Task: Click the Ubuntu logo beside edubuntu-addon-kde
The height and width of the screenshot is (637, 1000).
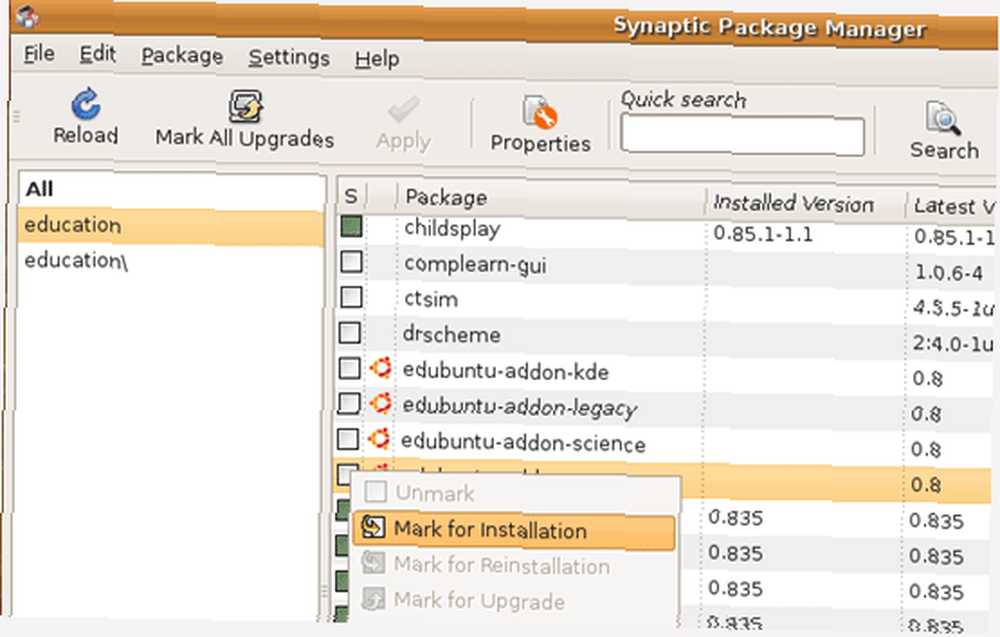Action: [x=381, y=369]
